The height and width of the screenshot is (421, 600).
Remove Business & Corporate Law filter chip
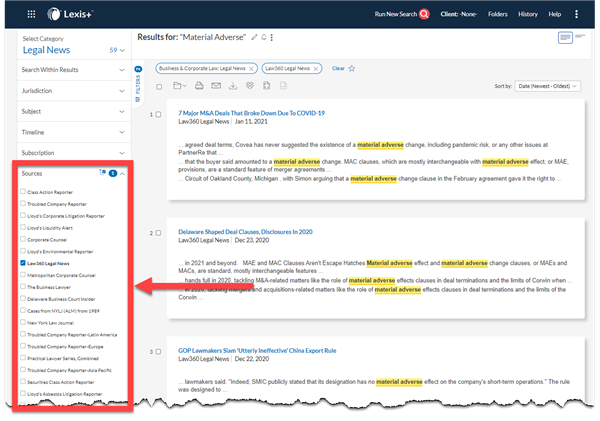(251, 69)
